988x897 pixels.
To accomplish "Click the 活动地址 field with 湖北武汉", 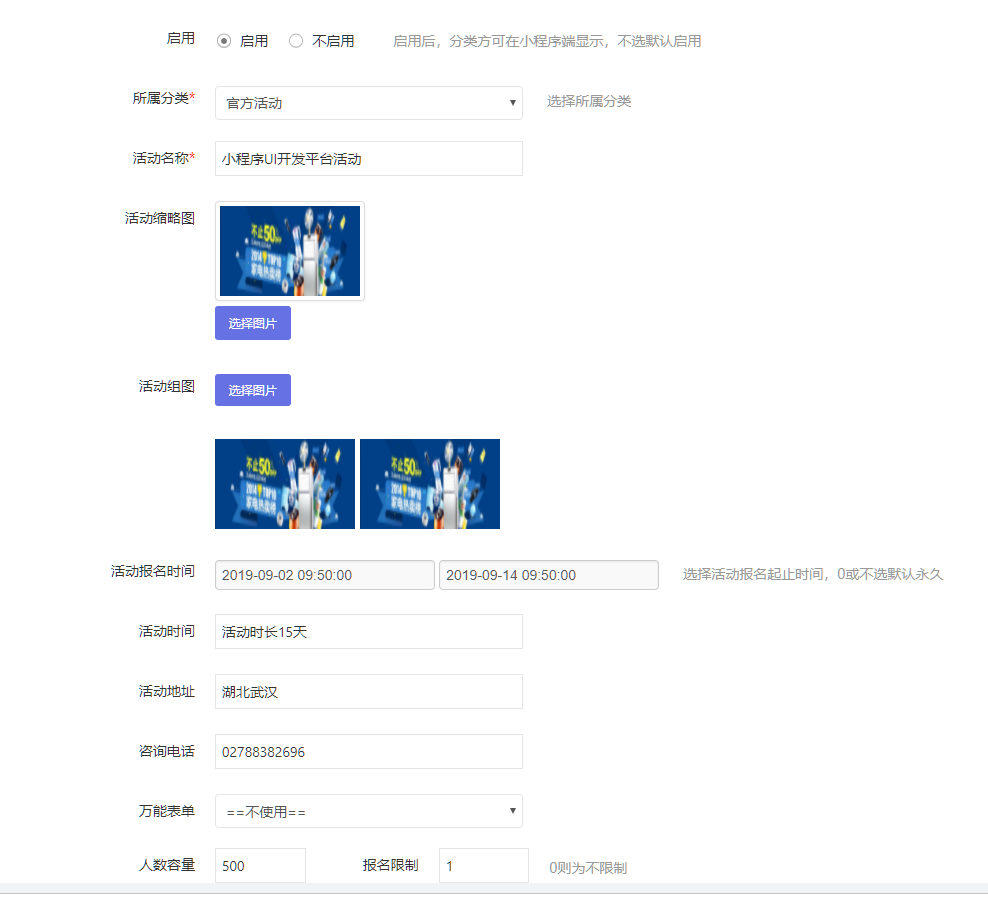I will 369,692.
